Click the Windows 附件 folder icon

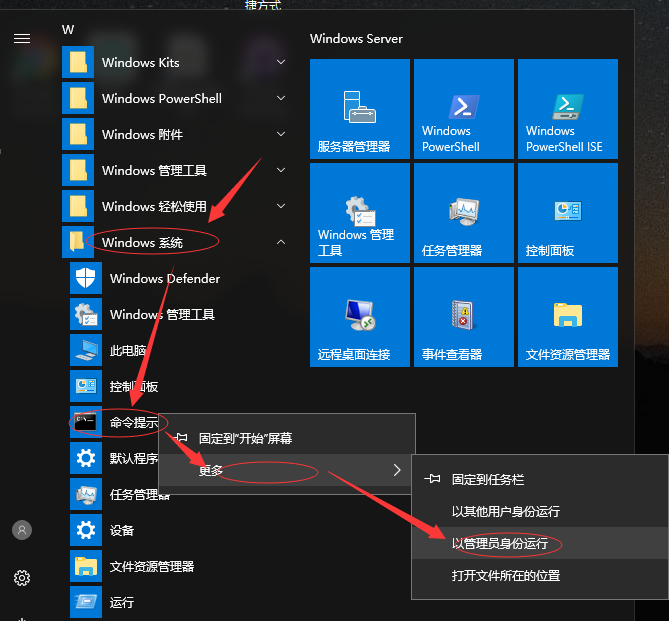point(78,134)
